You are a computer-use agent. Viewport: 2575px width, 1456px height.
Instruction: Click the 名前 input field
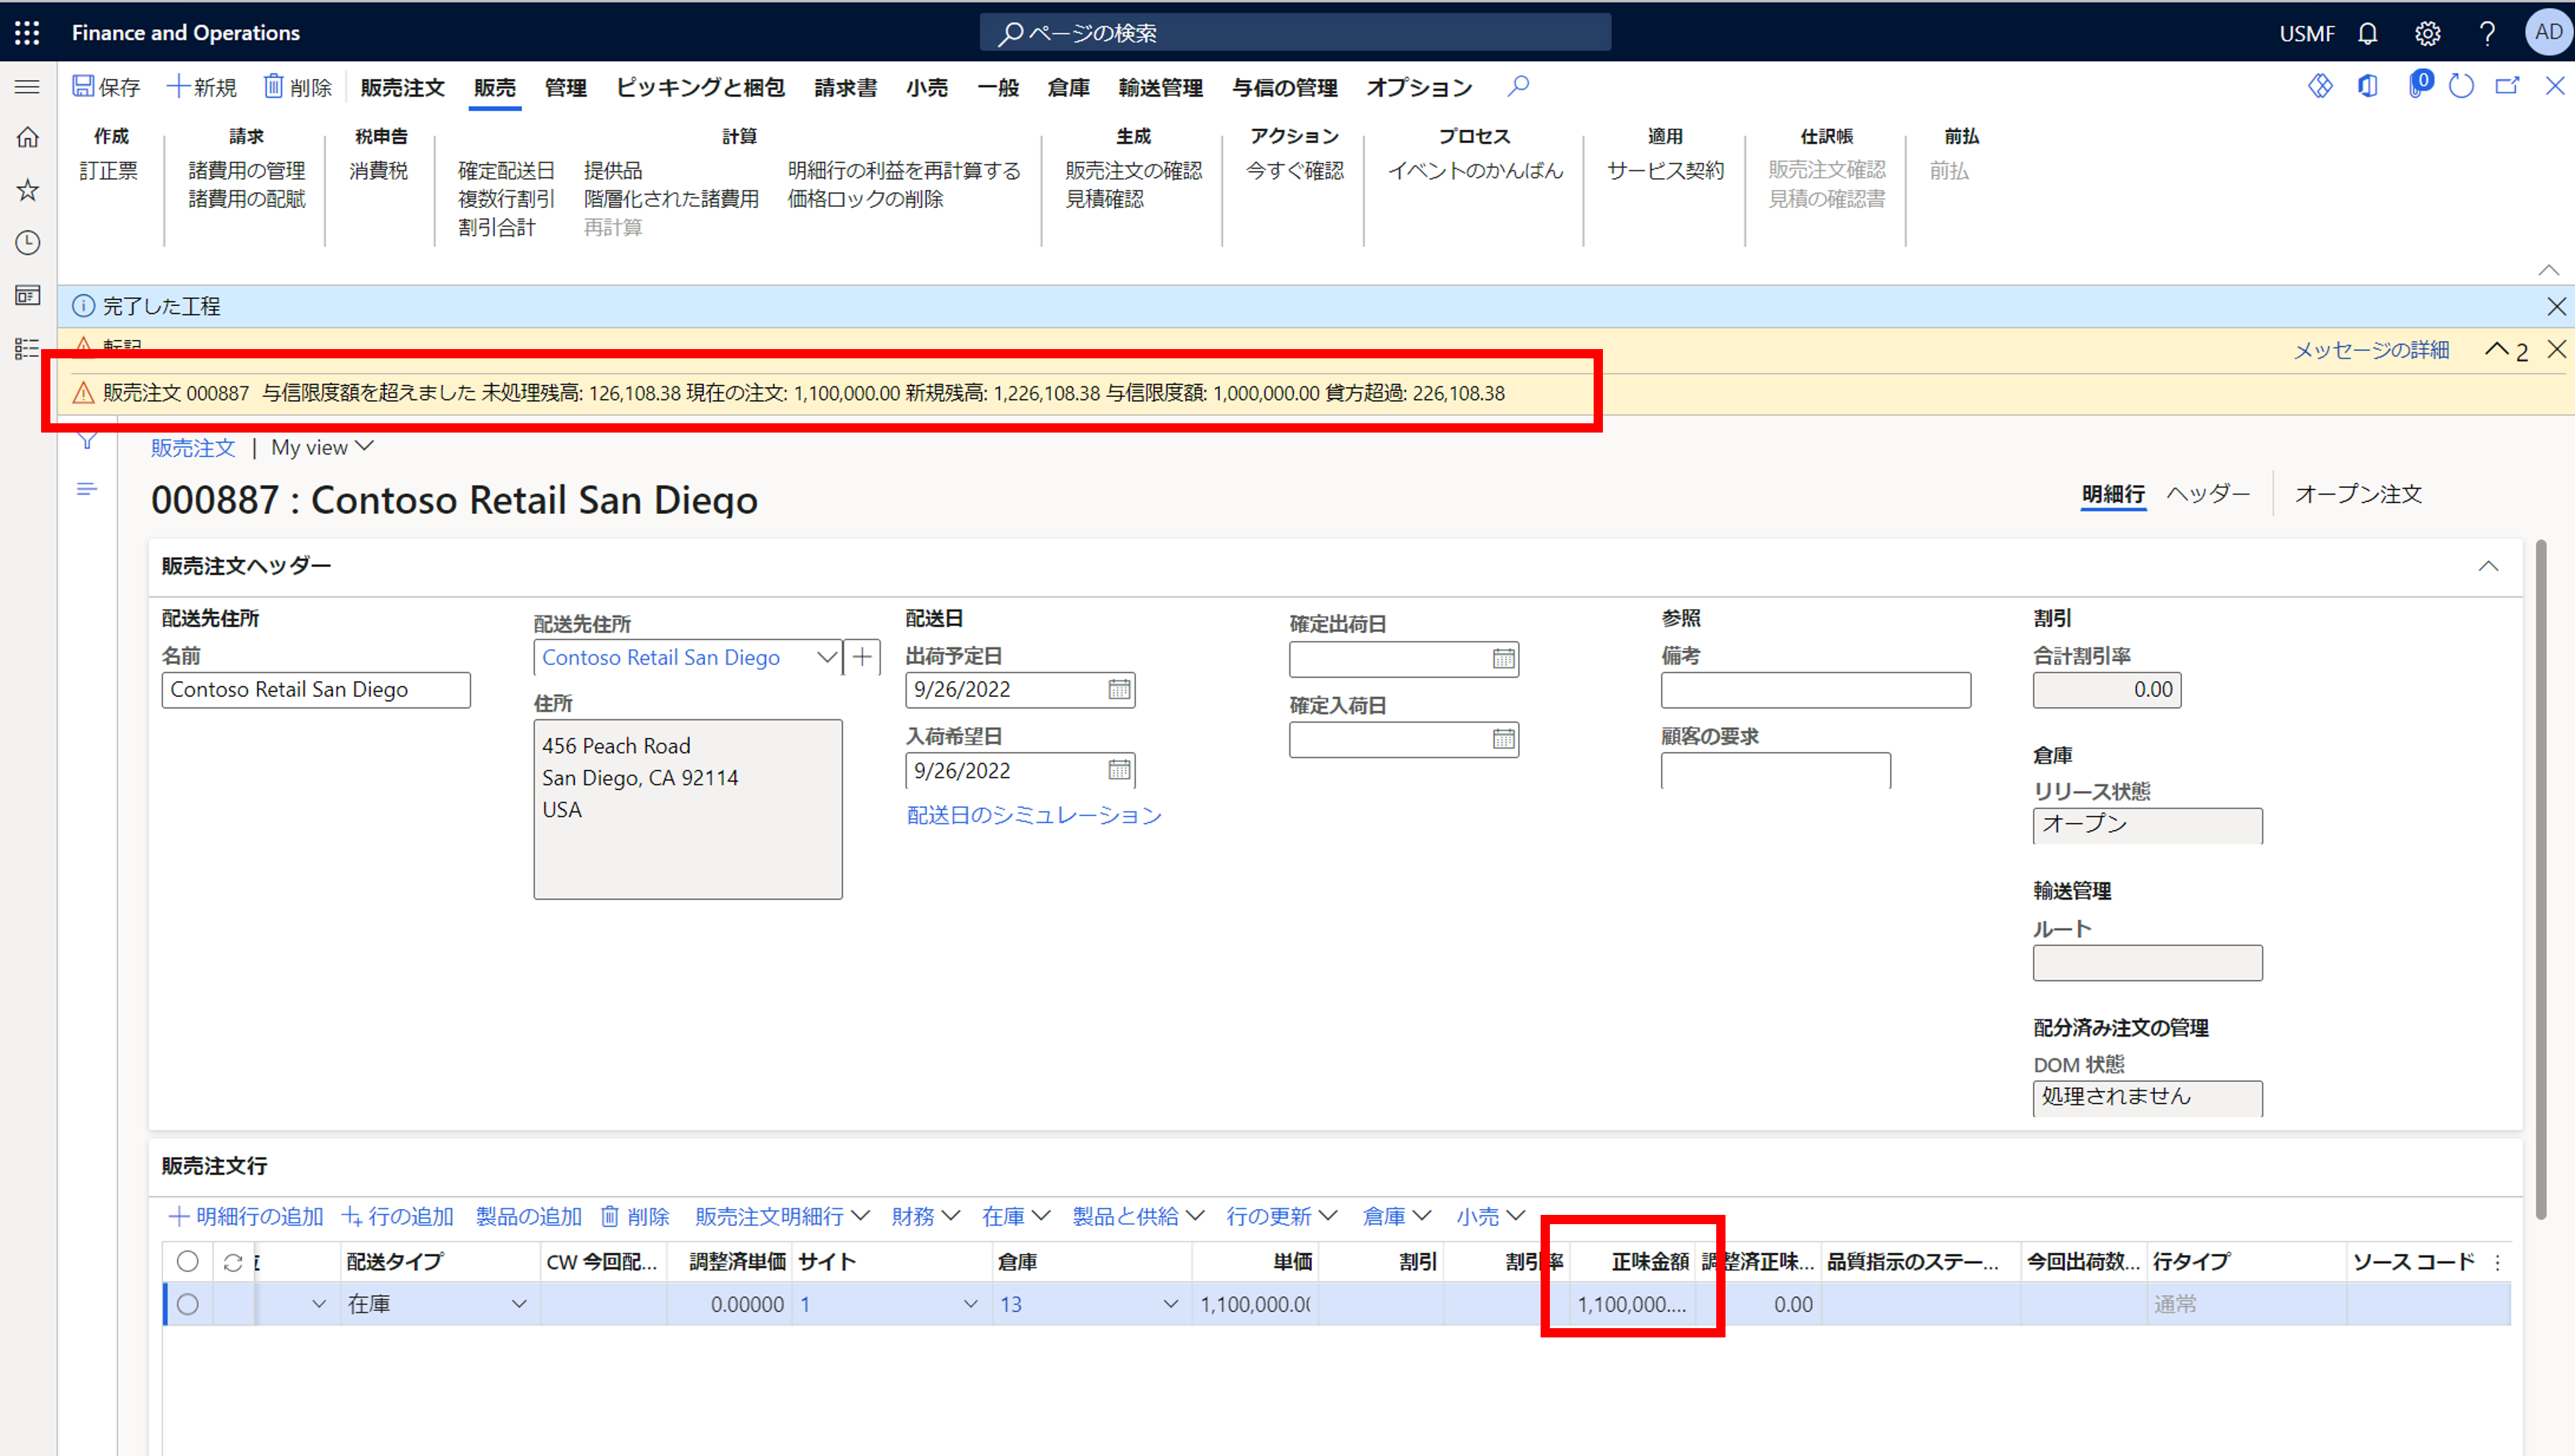(x=316, y=690)
